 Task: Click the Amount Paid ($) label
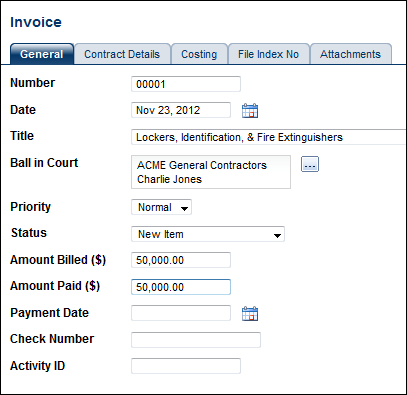click(x=55, y=286)
